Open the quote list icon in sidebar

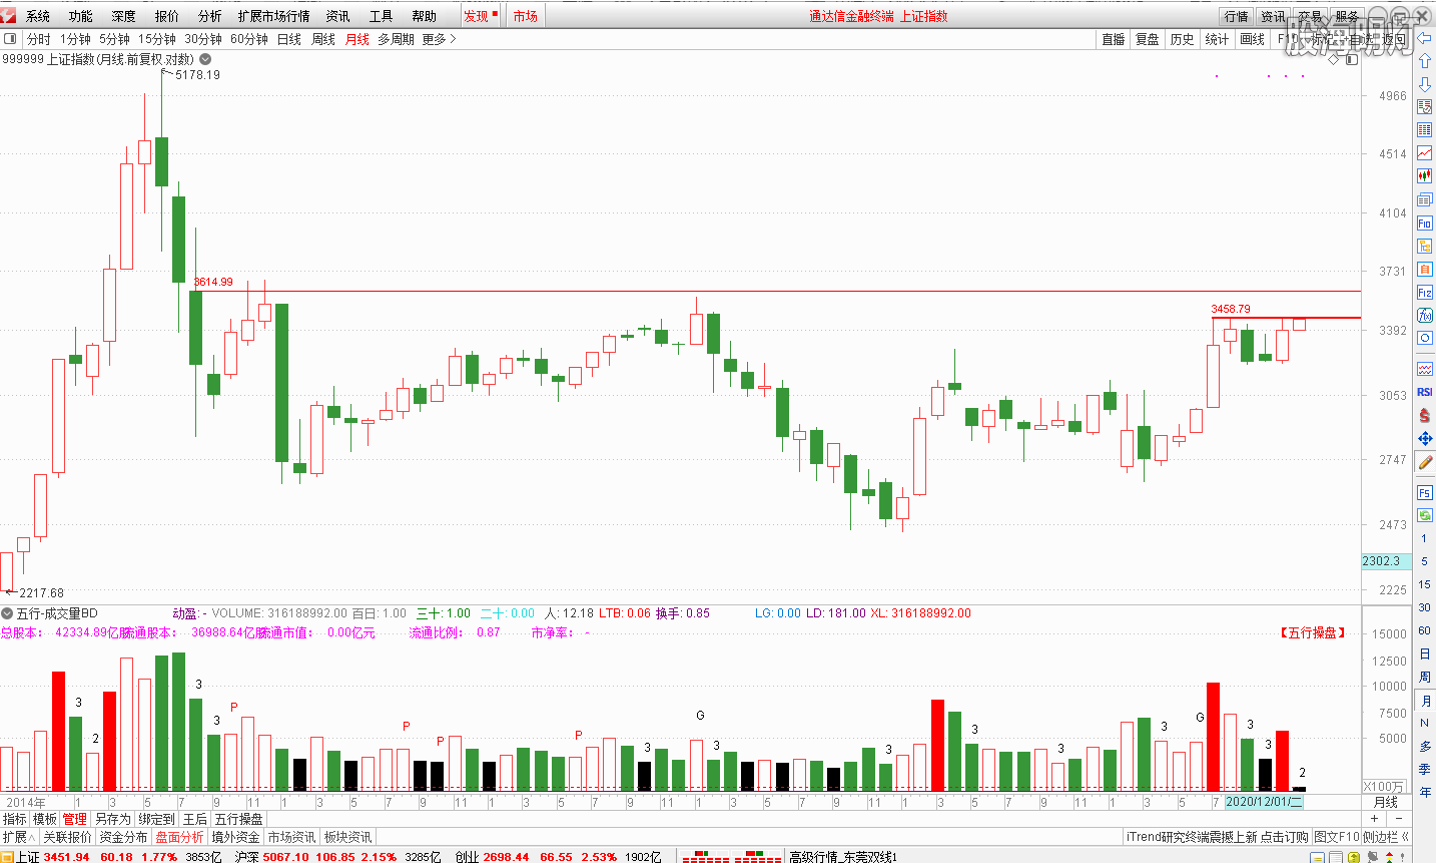(x=1425, y=107)
